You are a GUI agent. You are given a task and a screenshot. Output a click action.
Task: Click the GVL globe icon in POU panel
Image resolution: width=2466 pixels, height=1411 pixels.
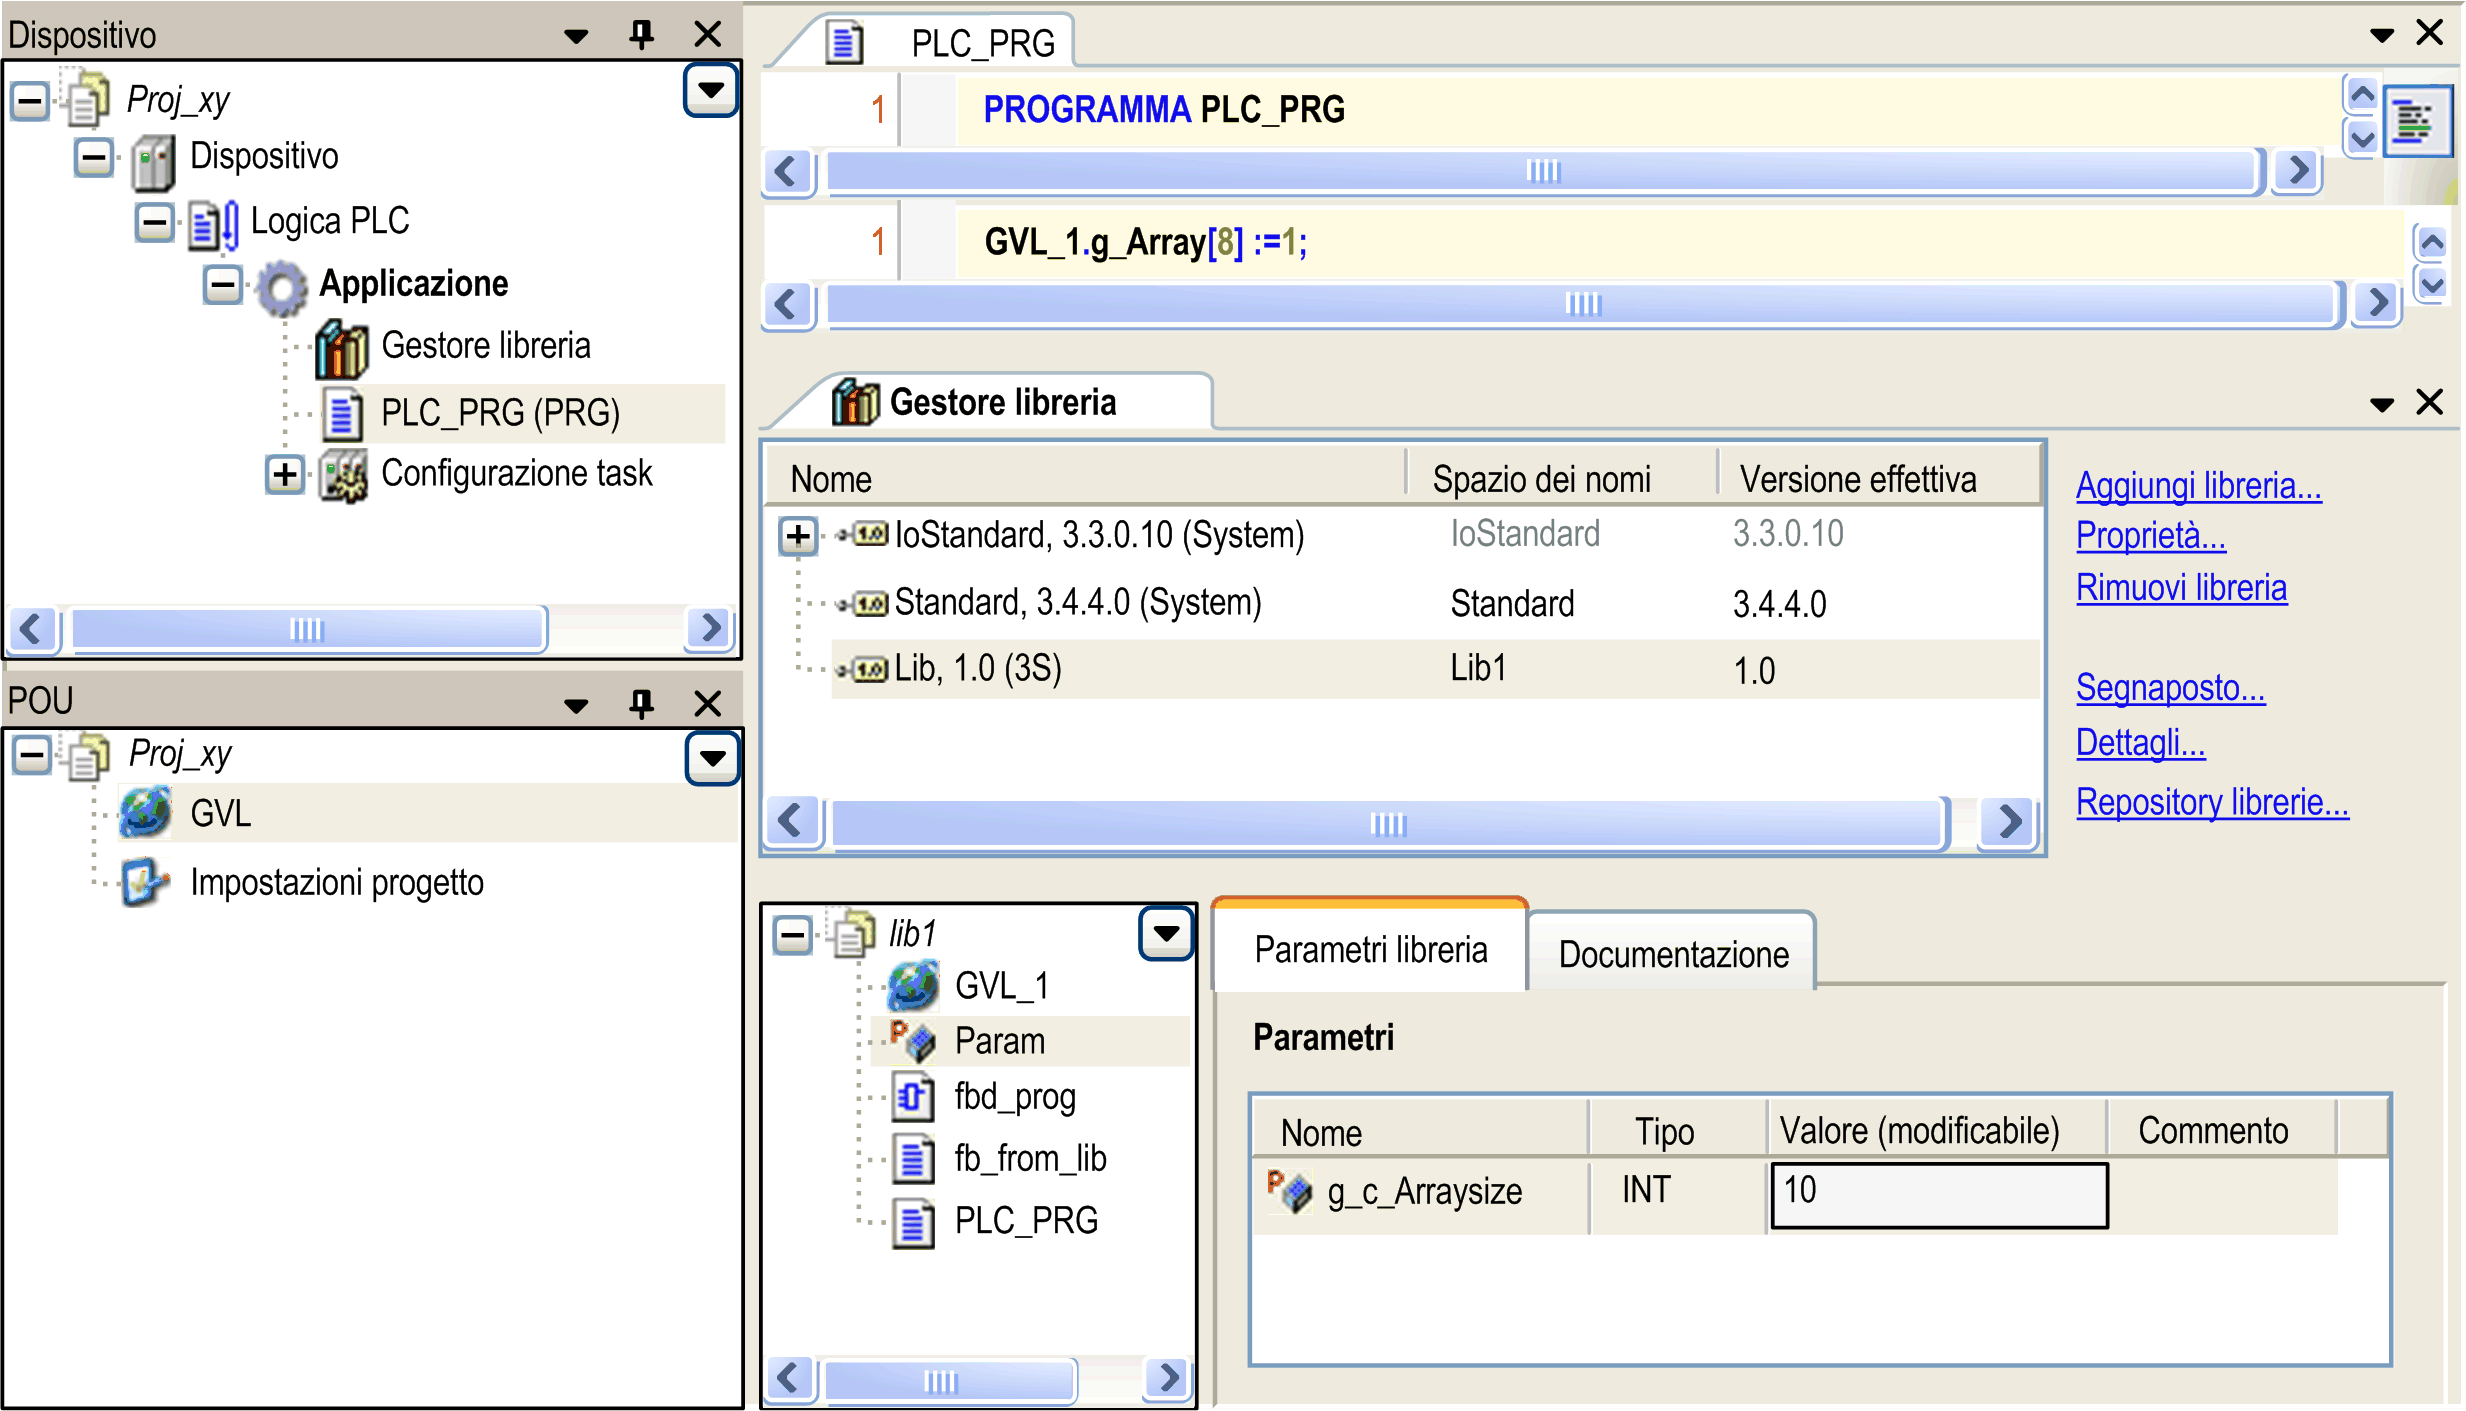146,812
